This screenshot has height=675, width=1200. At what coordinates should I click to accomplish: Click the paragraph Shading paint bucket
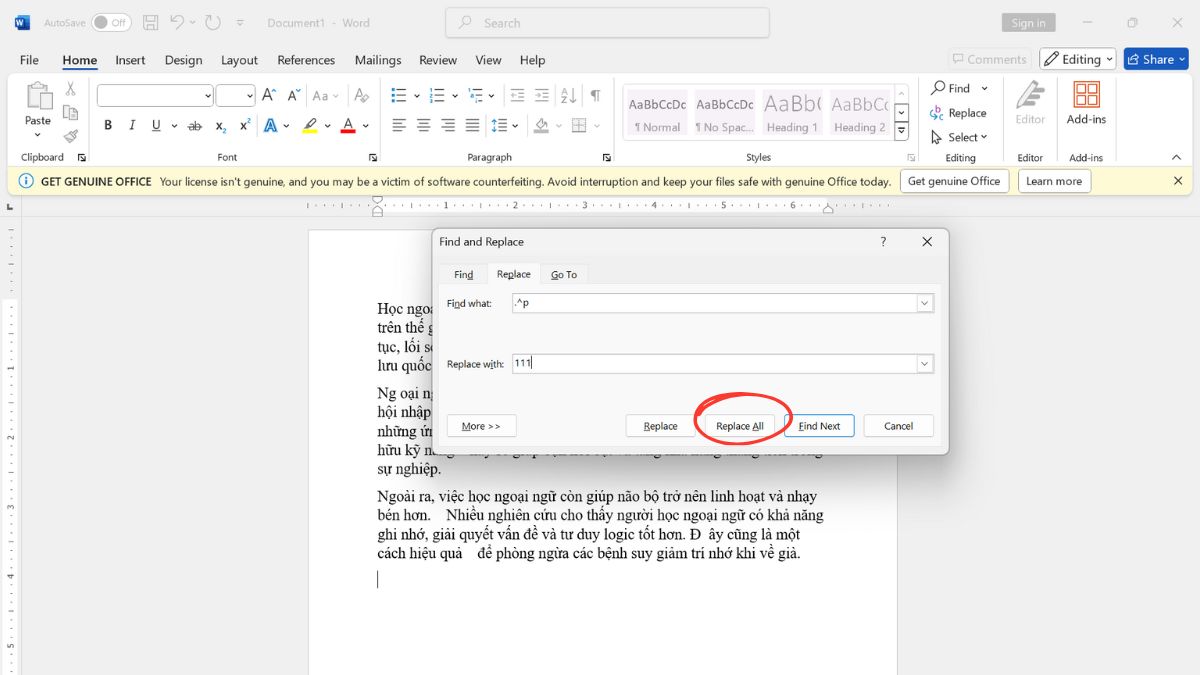541,126
